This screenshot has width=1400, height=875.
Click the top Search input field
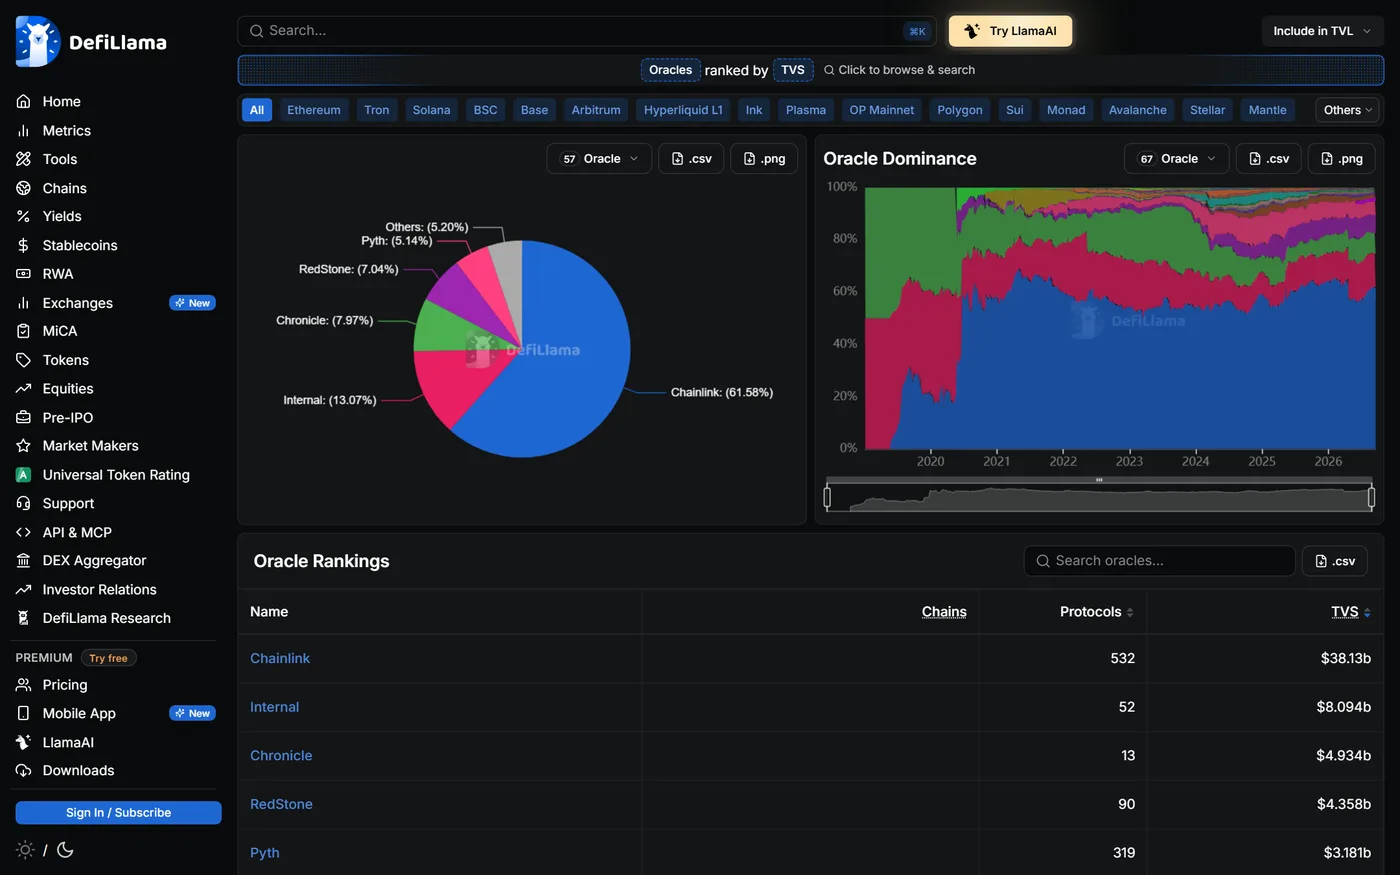[x=587, y=31]
